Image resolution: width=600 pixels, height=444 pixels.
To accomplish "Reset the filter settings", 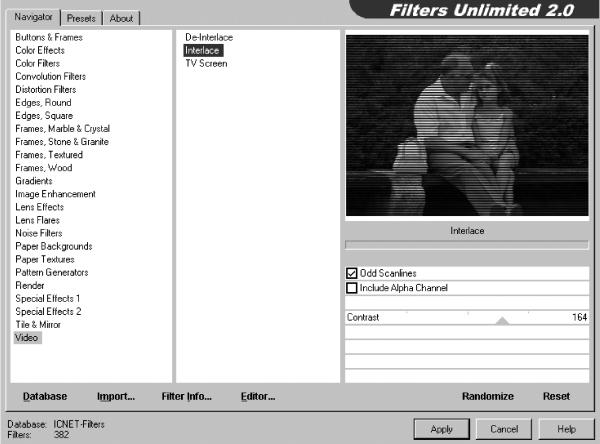I will tap(556, 396).
